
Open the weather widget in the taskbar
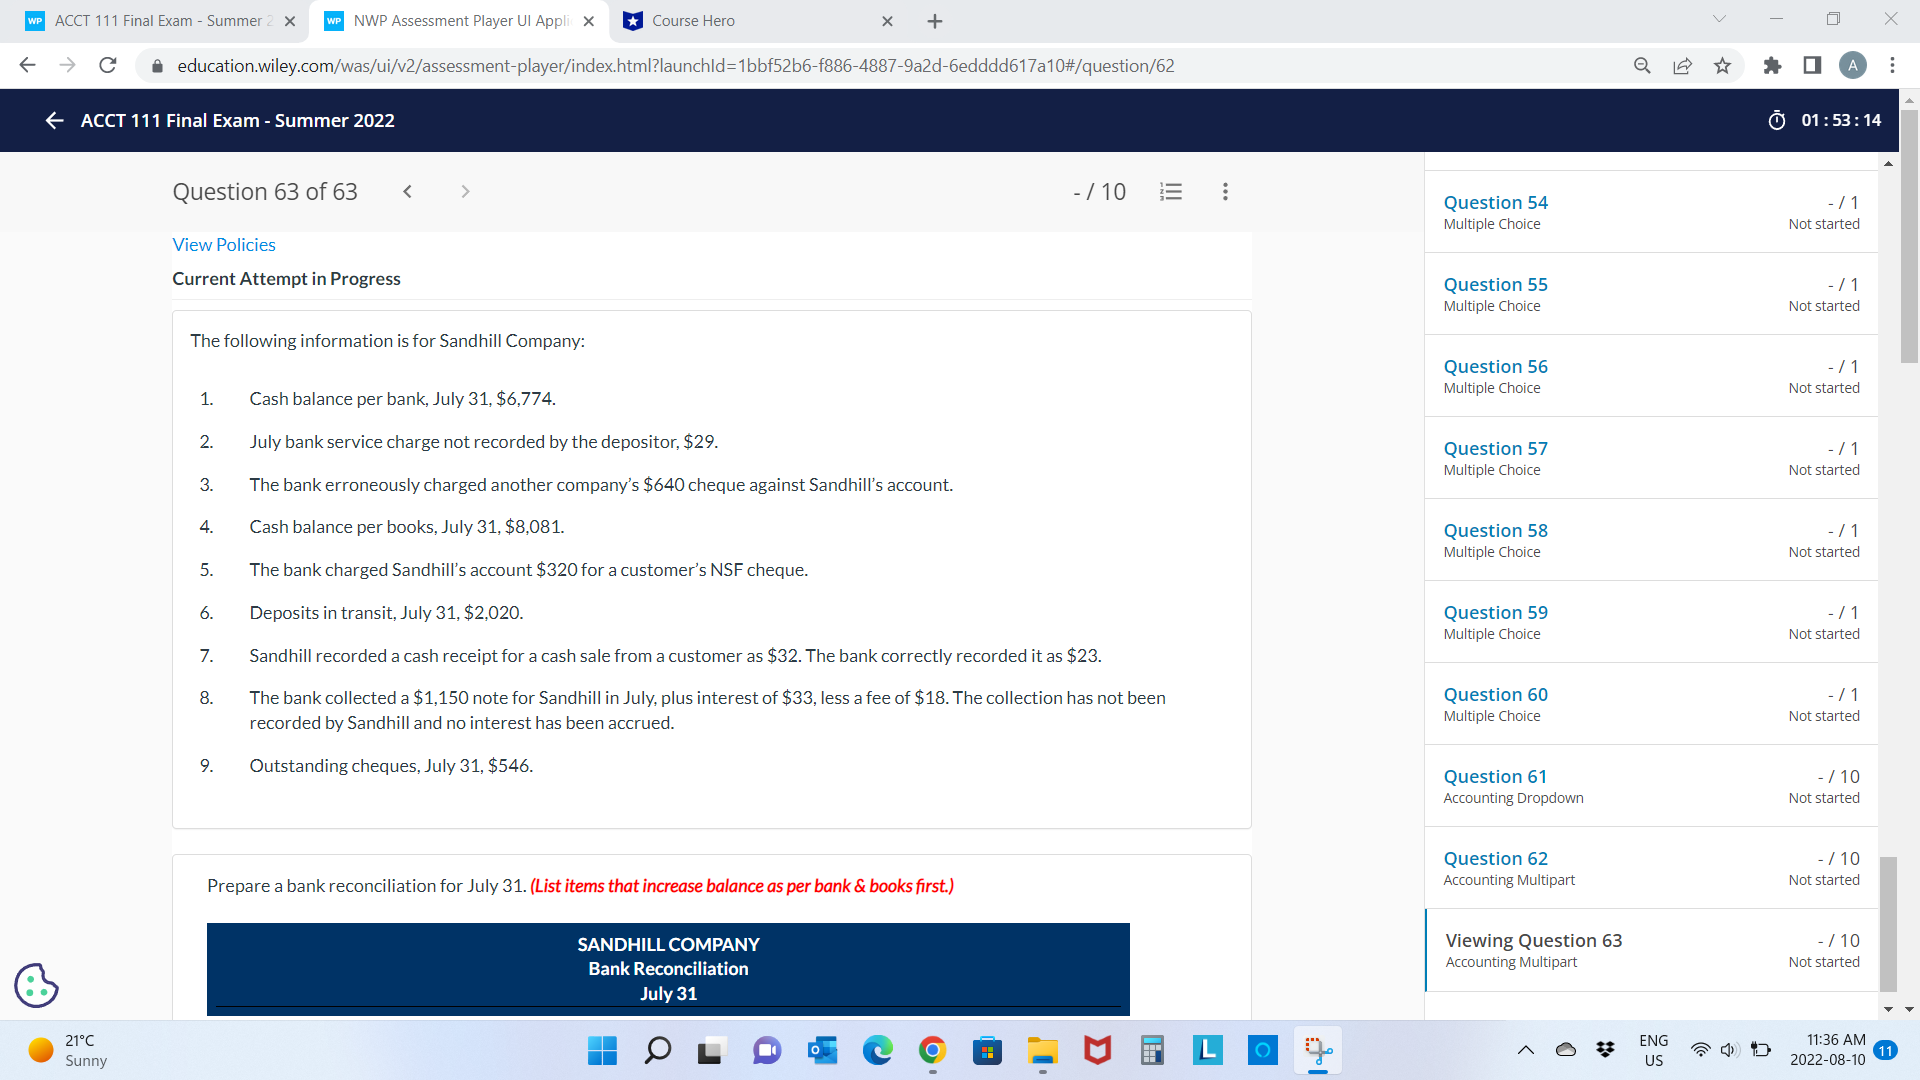click(65, 1050)
